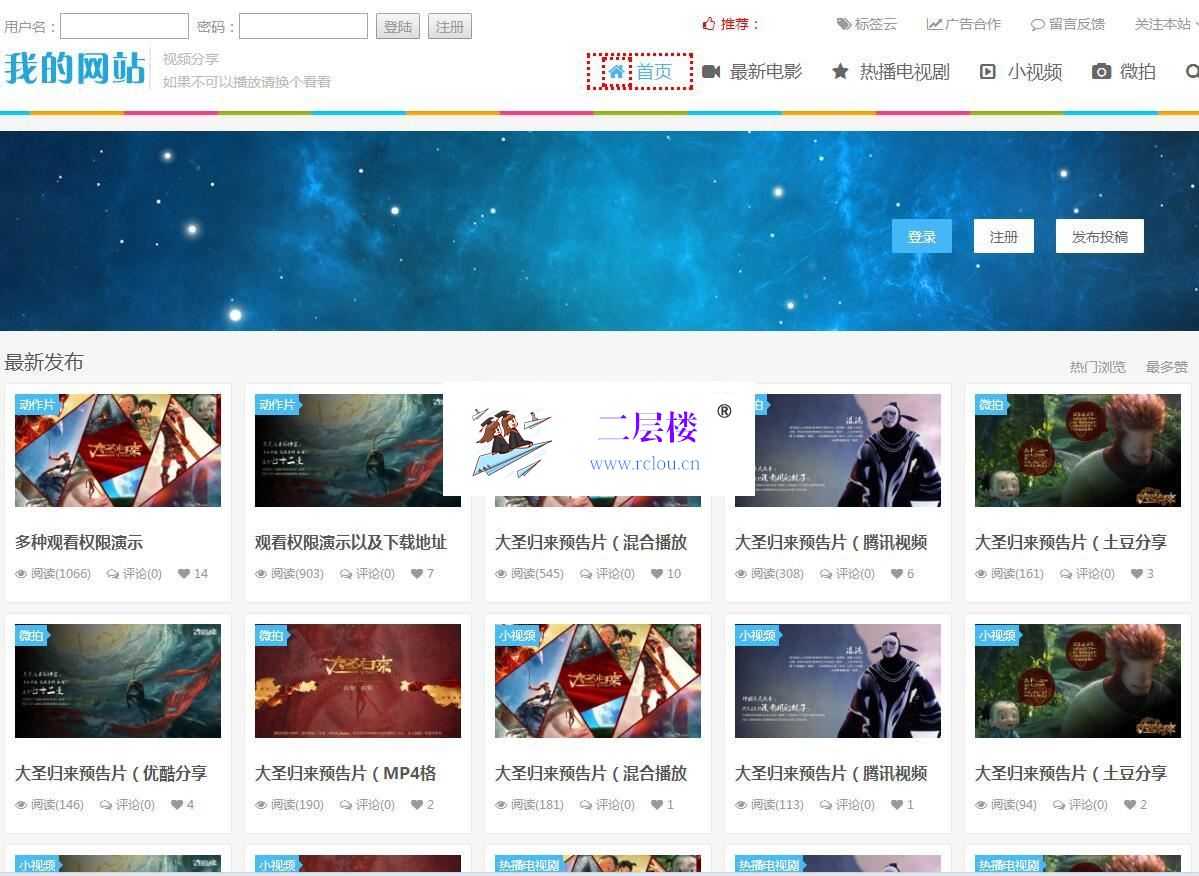Click the 用户名 input field

pos(124,26)
